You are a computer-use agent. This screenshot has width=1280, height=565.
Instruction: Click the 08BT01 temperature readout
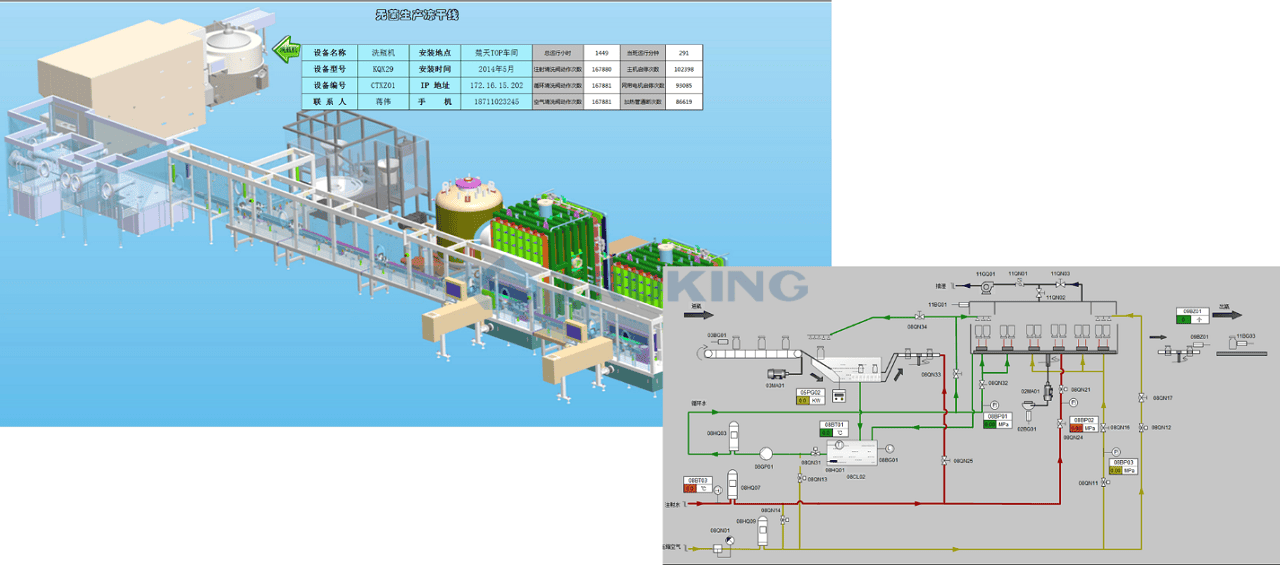pyautogui.click(x=834, y=432)
